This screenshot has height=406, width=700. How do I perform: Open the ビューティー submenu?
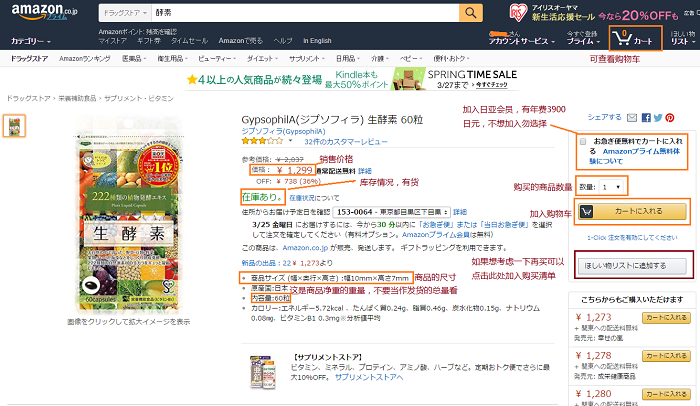pos(217,59)
